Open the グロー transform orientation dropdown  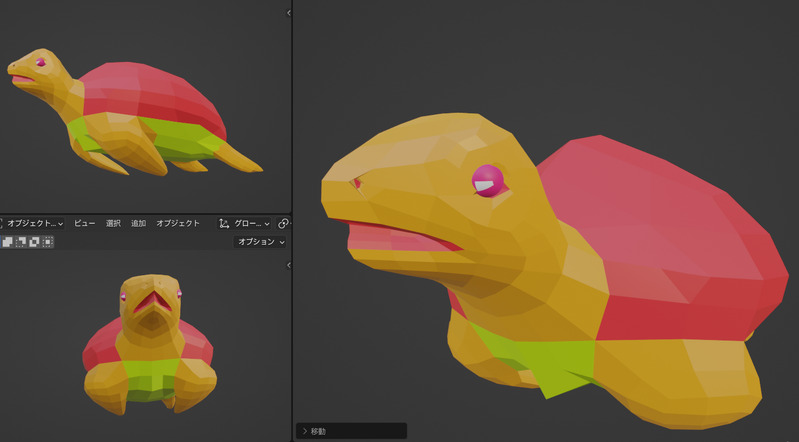[x=245, y=223]
